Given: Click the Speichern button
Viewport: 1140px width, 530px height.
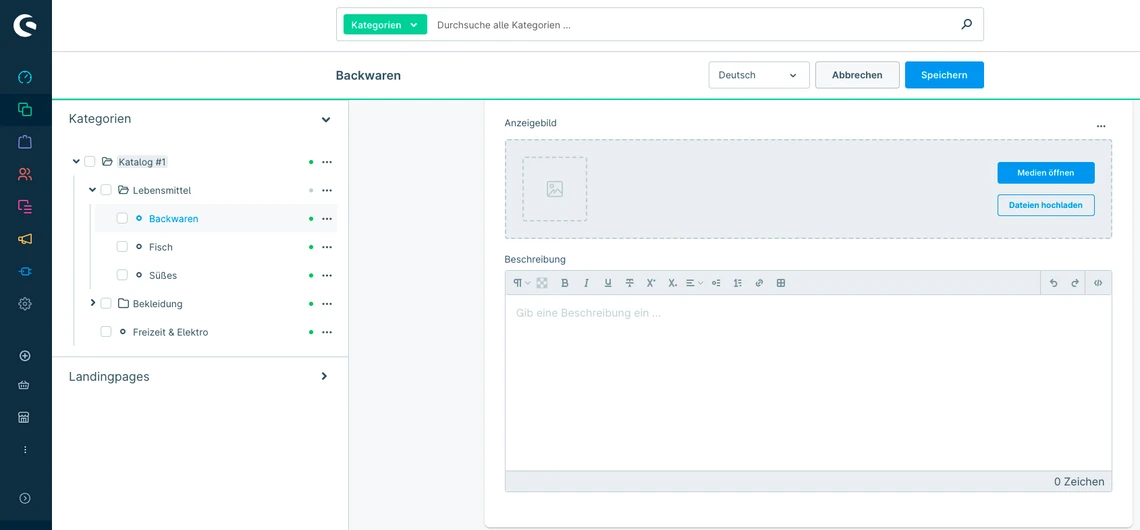Looking at the screenshot, I should [943, 75].
